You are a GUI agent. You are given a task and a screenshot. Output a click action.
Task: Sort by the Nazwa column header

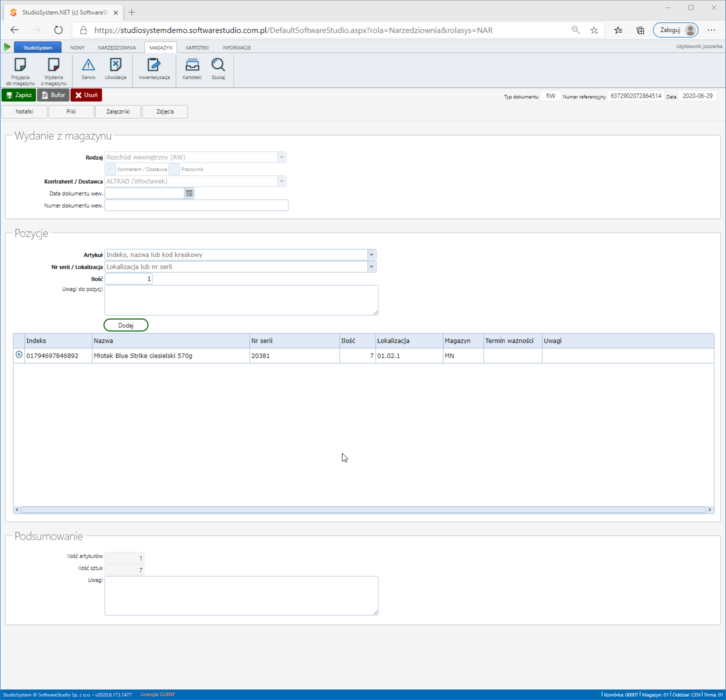click(x=170, y=341)
